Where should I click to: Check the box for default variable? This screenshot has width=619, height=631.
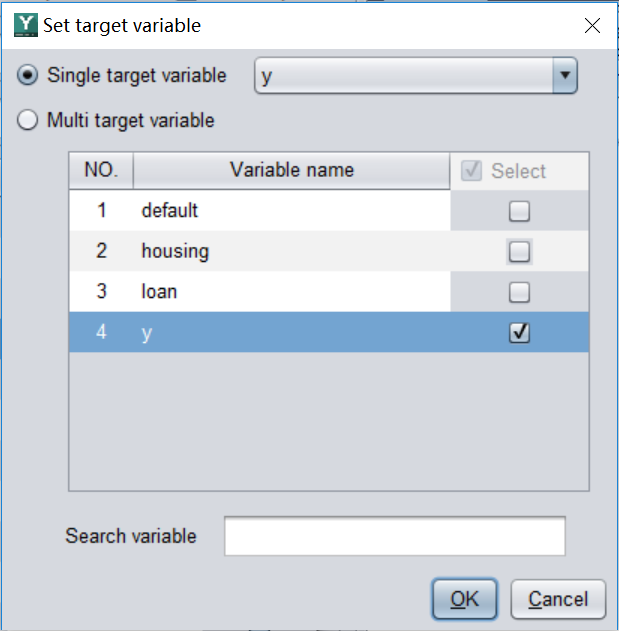(519, 211)
